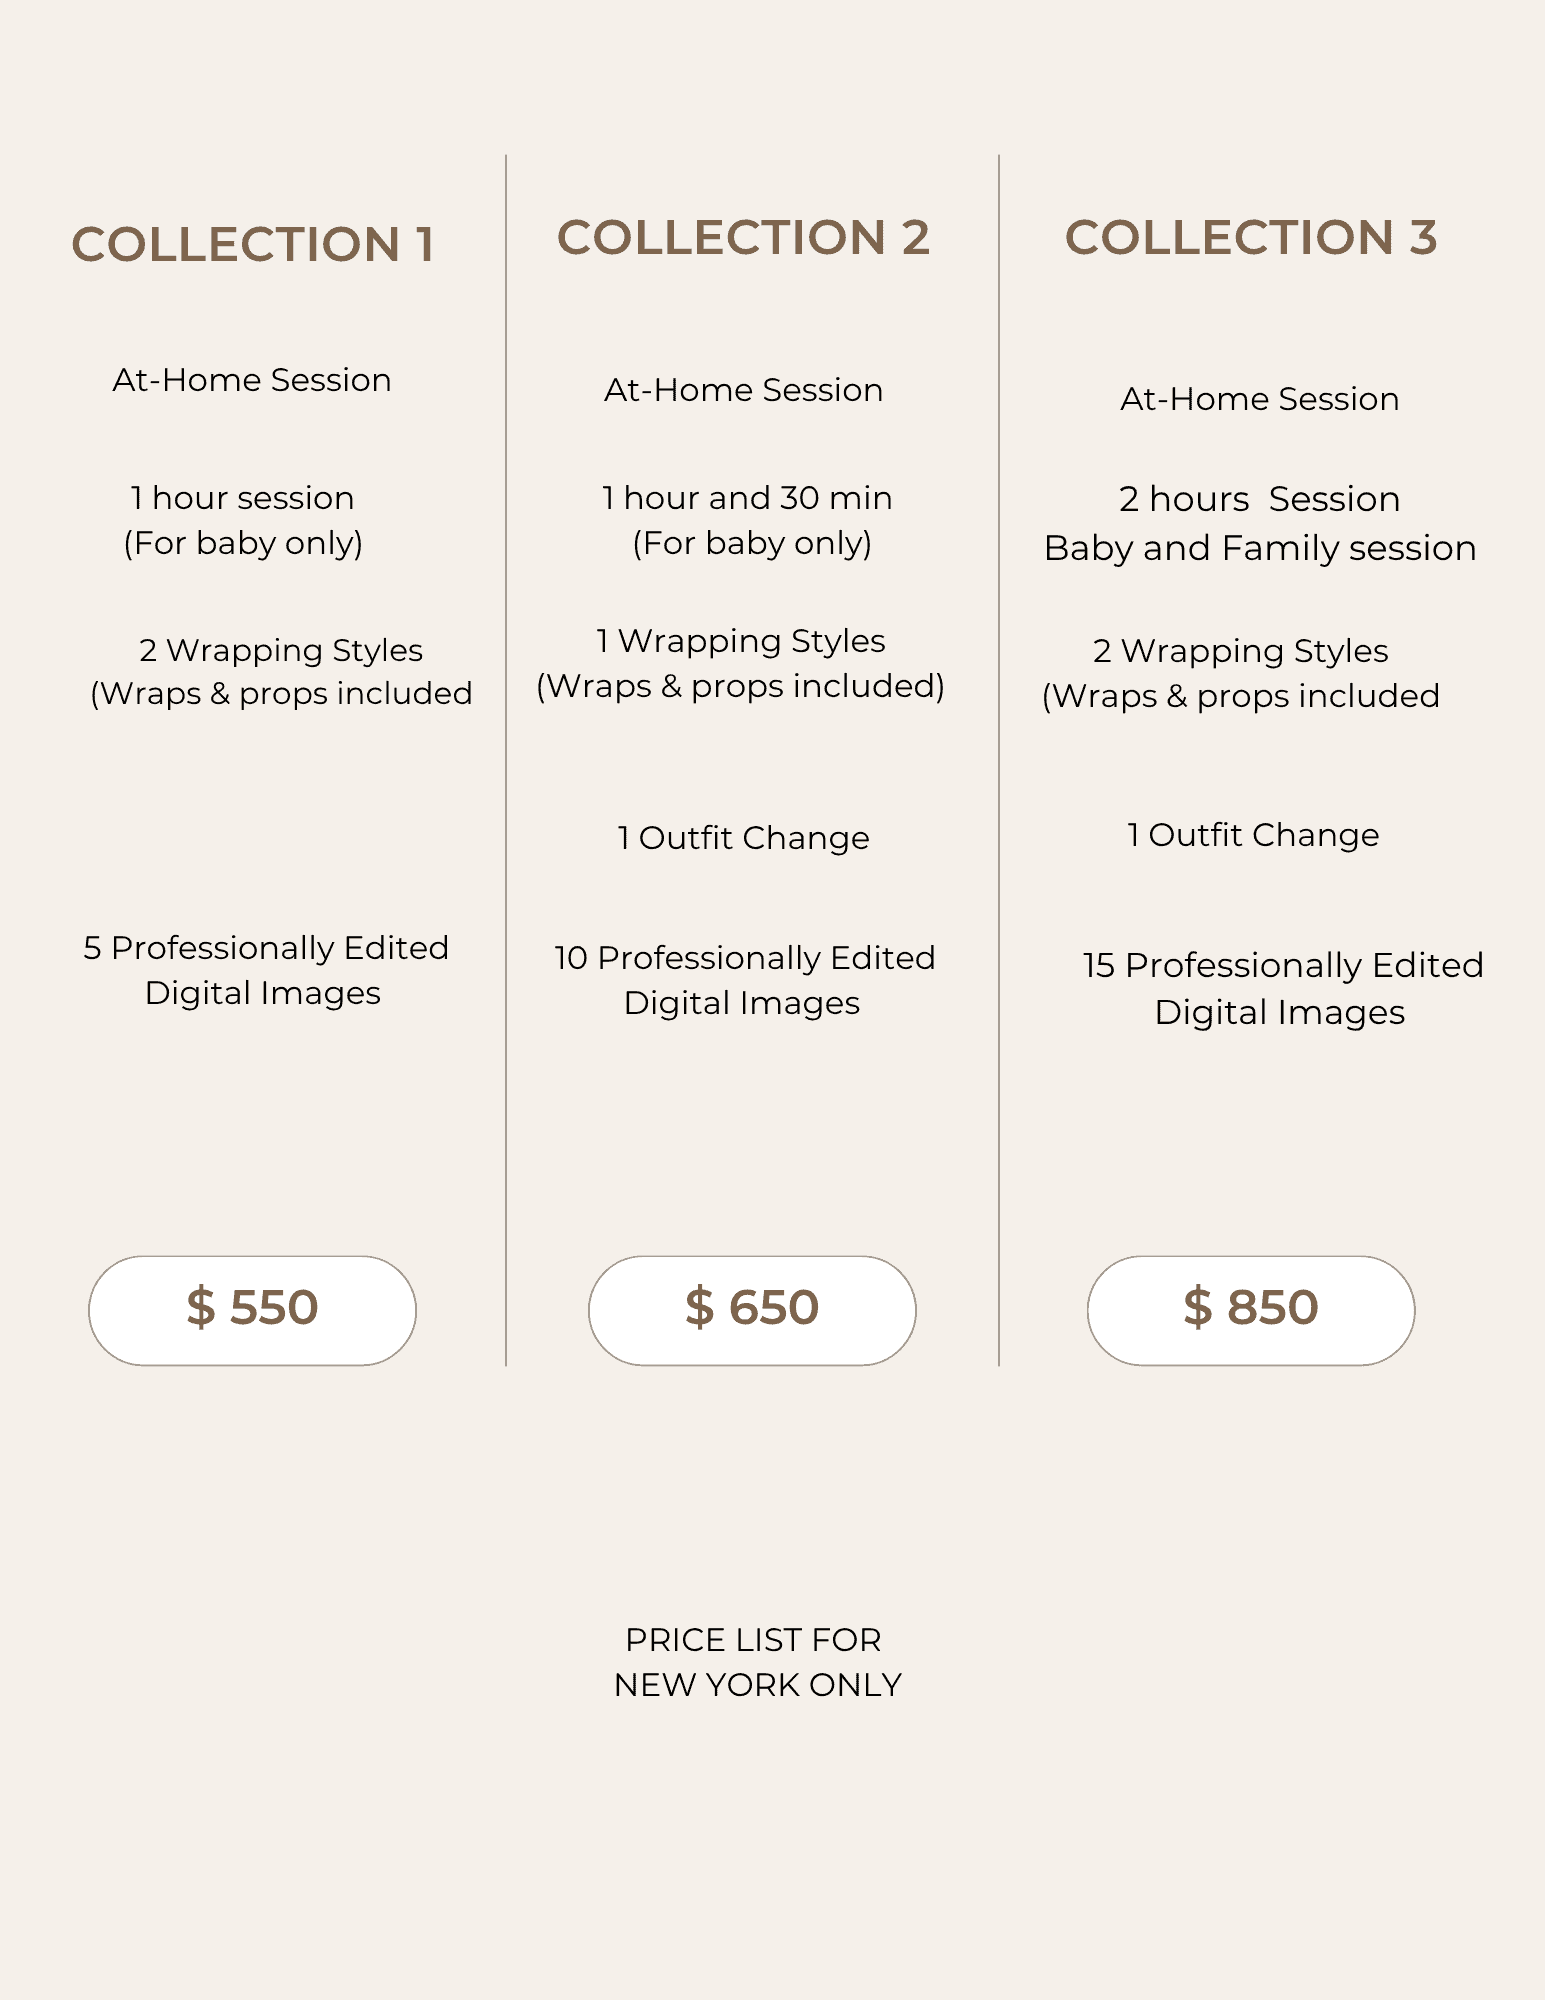Viewport: 1545px width, 2000px height.
Task: Select the "Baby and Family session" line
Action: tap(1260, 548)
